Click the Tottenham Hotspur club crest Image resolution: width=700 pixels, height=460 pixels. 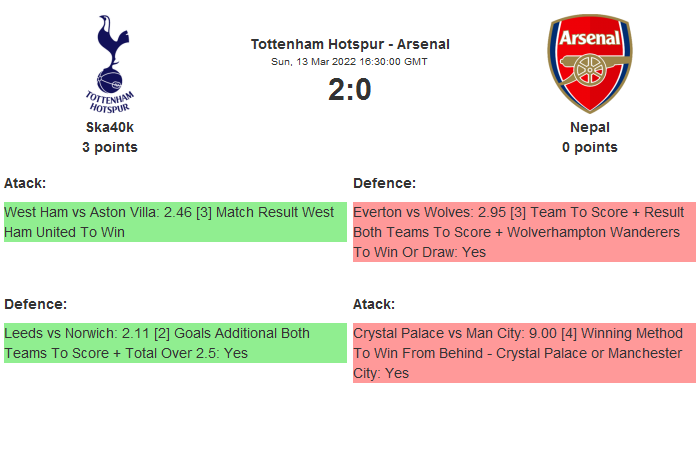click(x=110, y=63)
